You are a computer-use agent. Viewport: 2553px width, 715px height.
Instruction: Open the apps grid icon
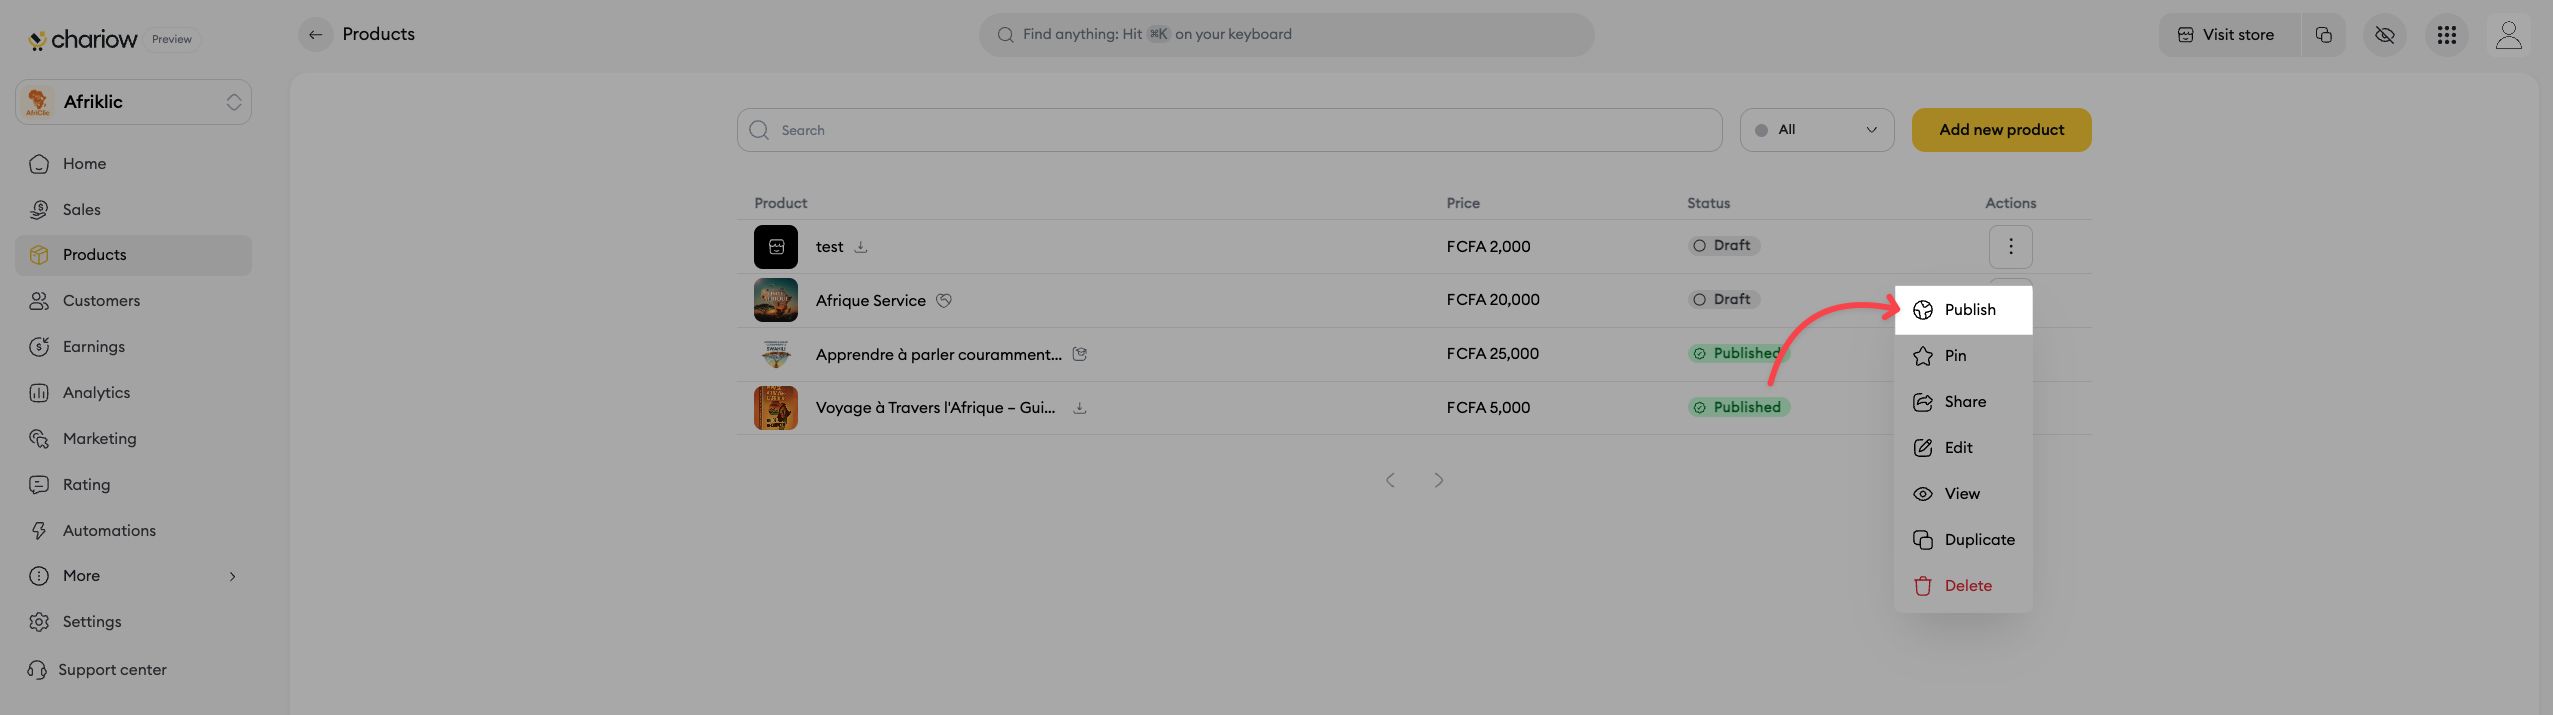[x=2447, y=35]
